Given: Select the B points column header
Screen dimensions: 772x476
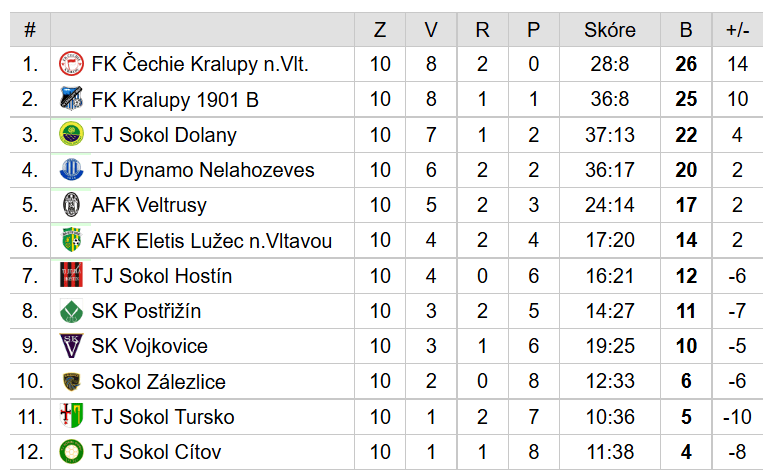Looking at the screenshot, I should click(x=686, y=30).
